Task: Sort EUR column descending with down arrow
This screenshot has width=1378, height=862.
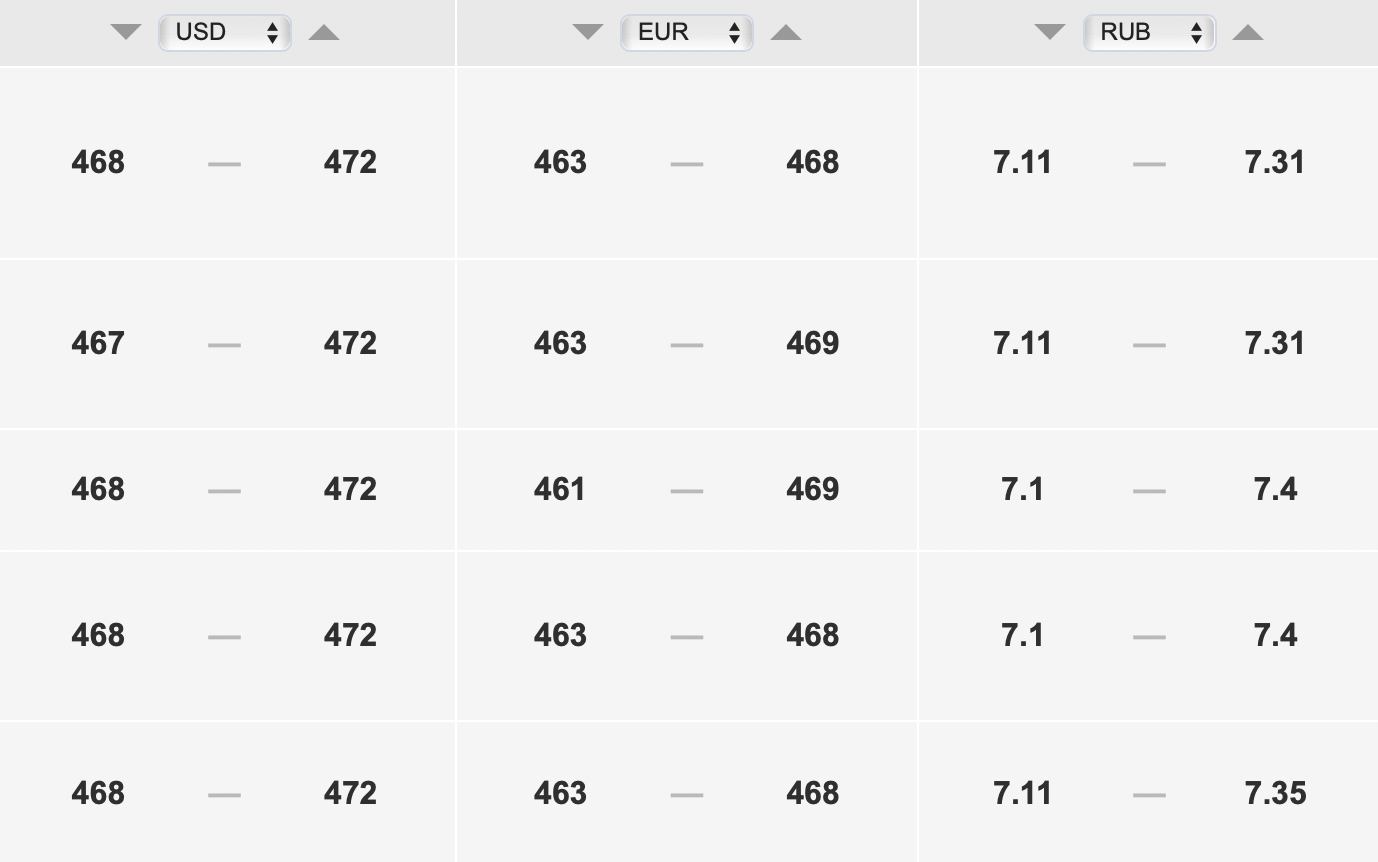Action: [x=588, y=32]
